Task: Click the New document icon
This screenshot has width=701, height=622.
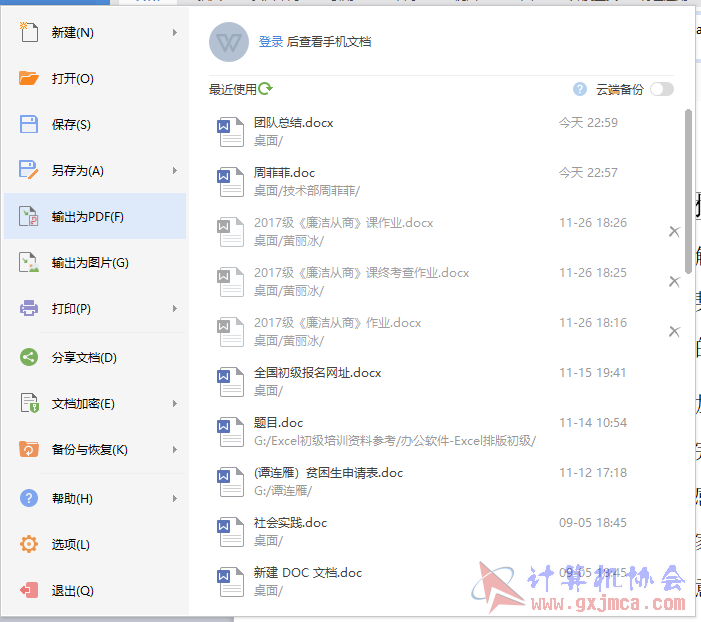Action: [x=29, y=32]
